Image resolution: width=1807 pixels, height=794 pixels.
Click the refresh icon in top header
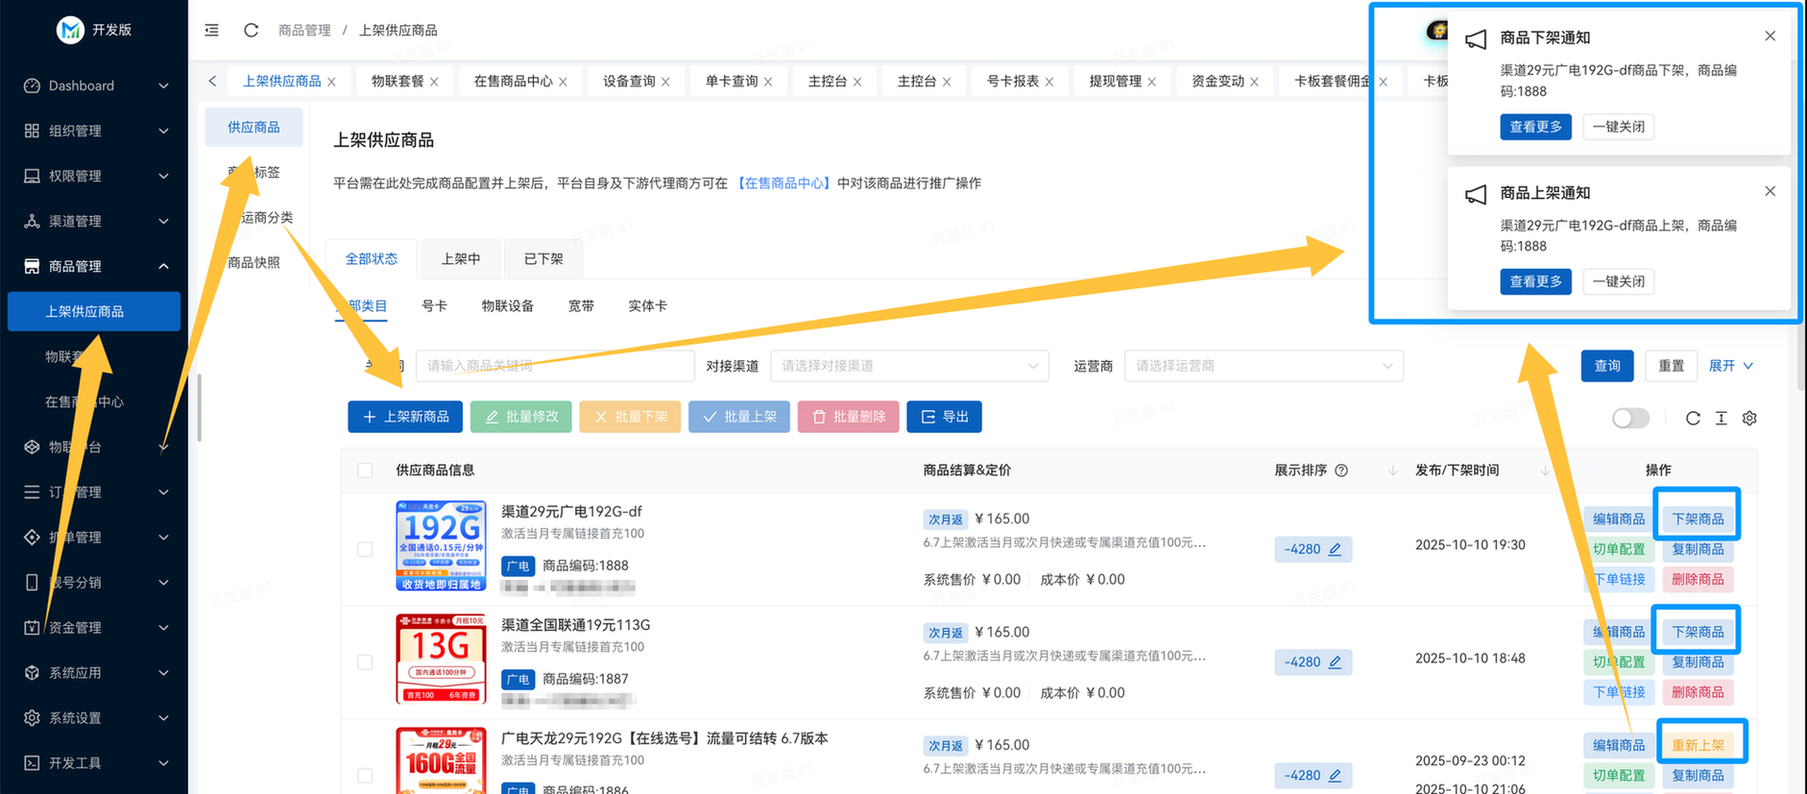[x=251, y=30]
